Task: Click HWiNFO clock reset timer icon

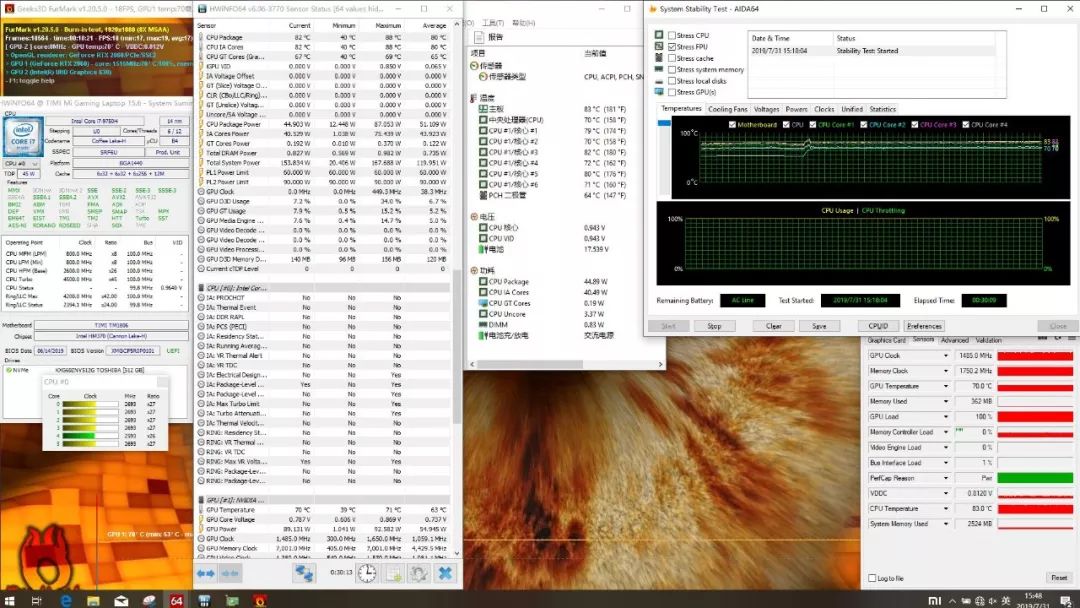Action: 367,573
